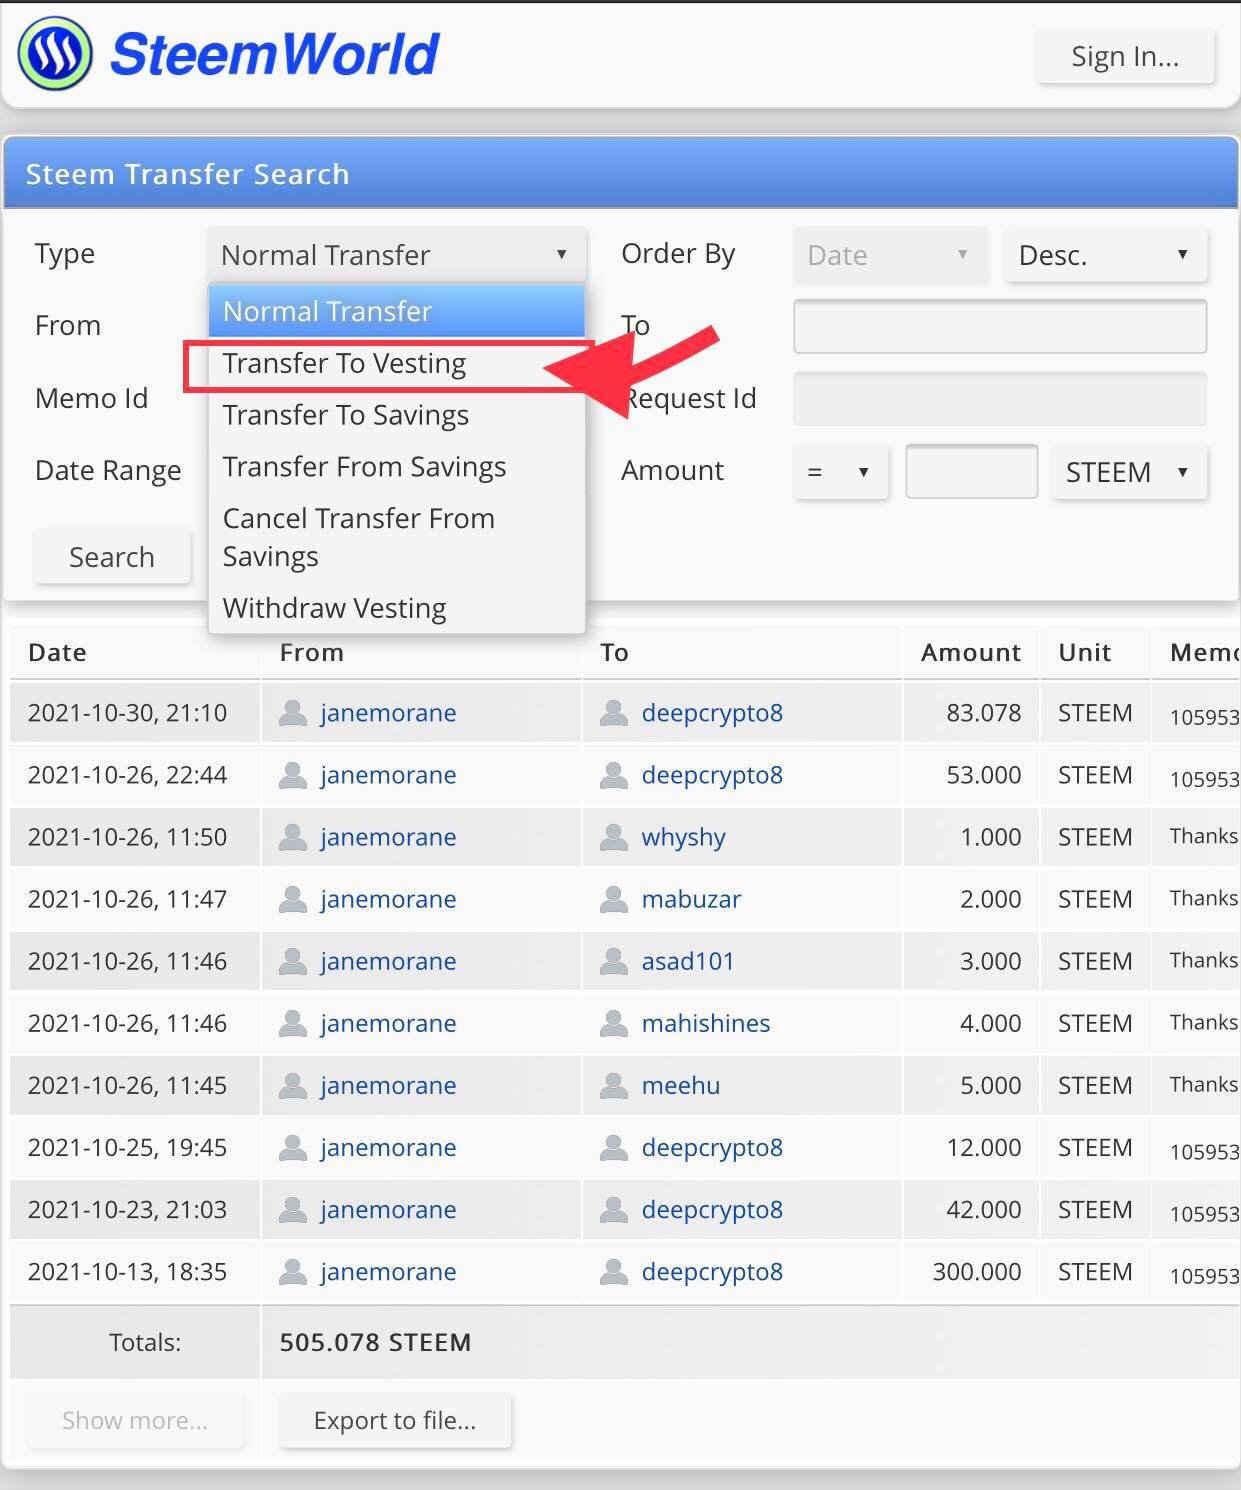Click the Search button
Viewport: 1241px width, 1490px height.
[112, 557]
